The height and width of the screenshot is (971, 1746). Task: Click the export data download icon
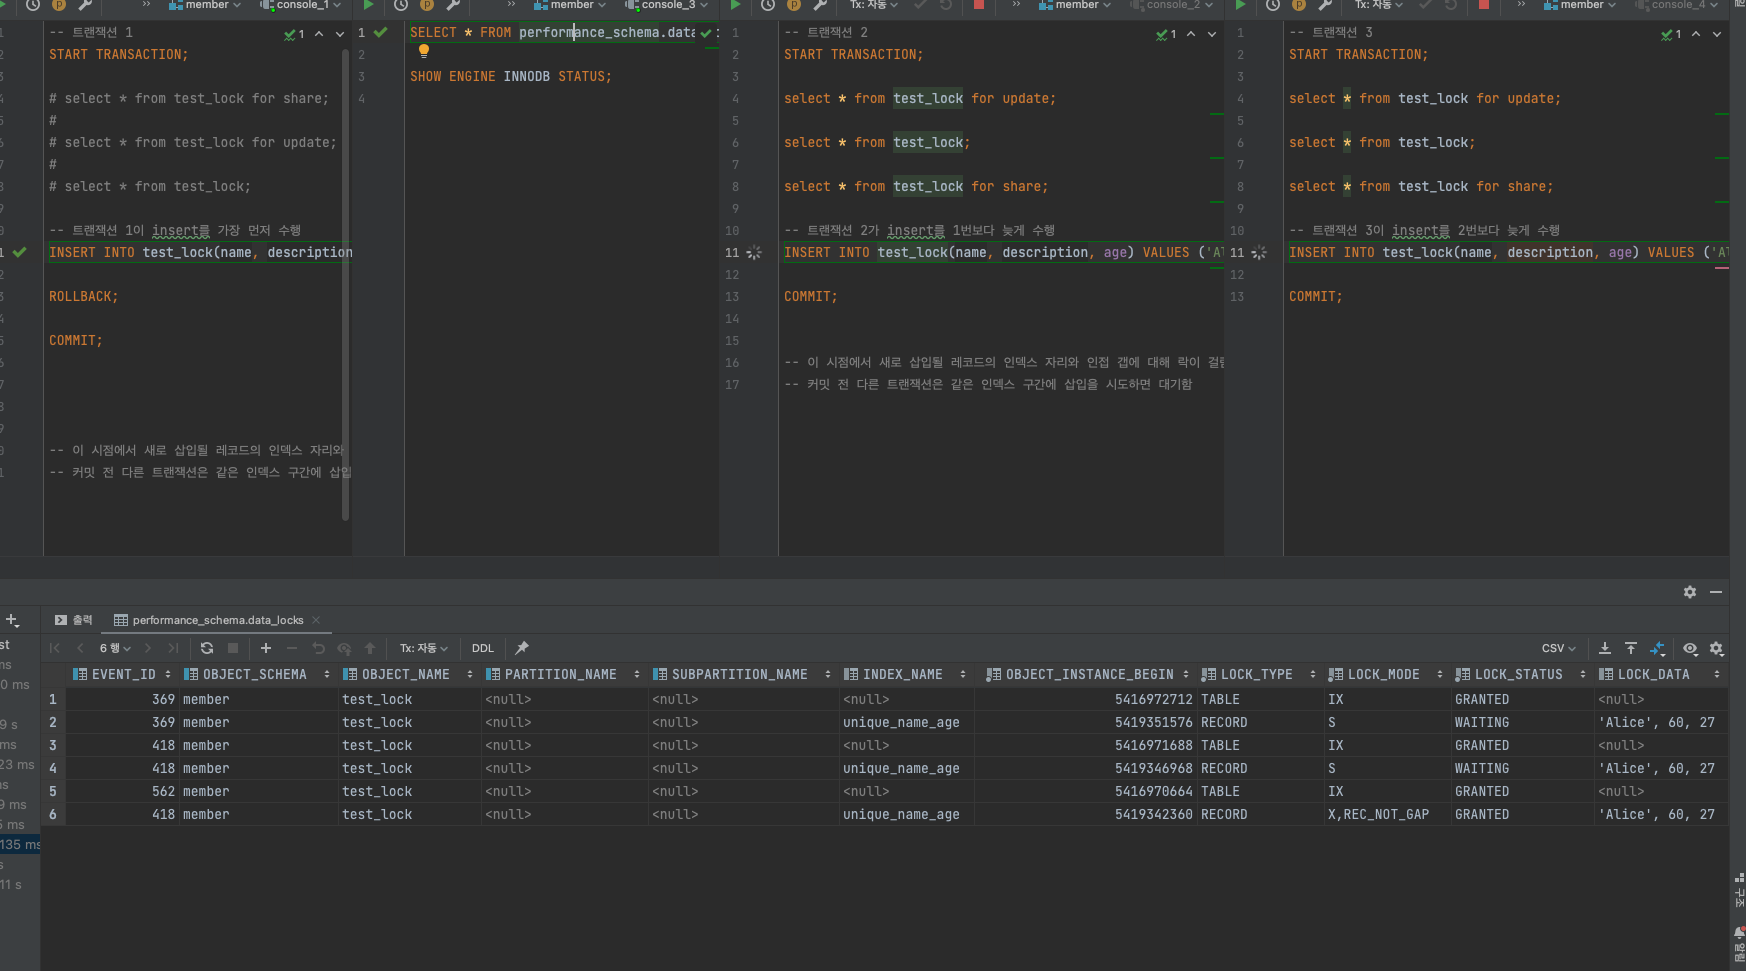tap(1604, 648)
